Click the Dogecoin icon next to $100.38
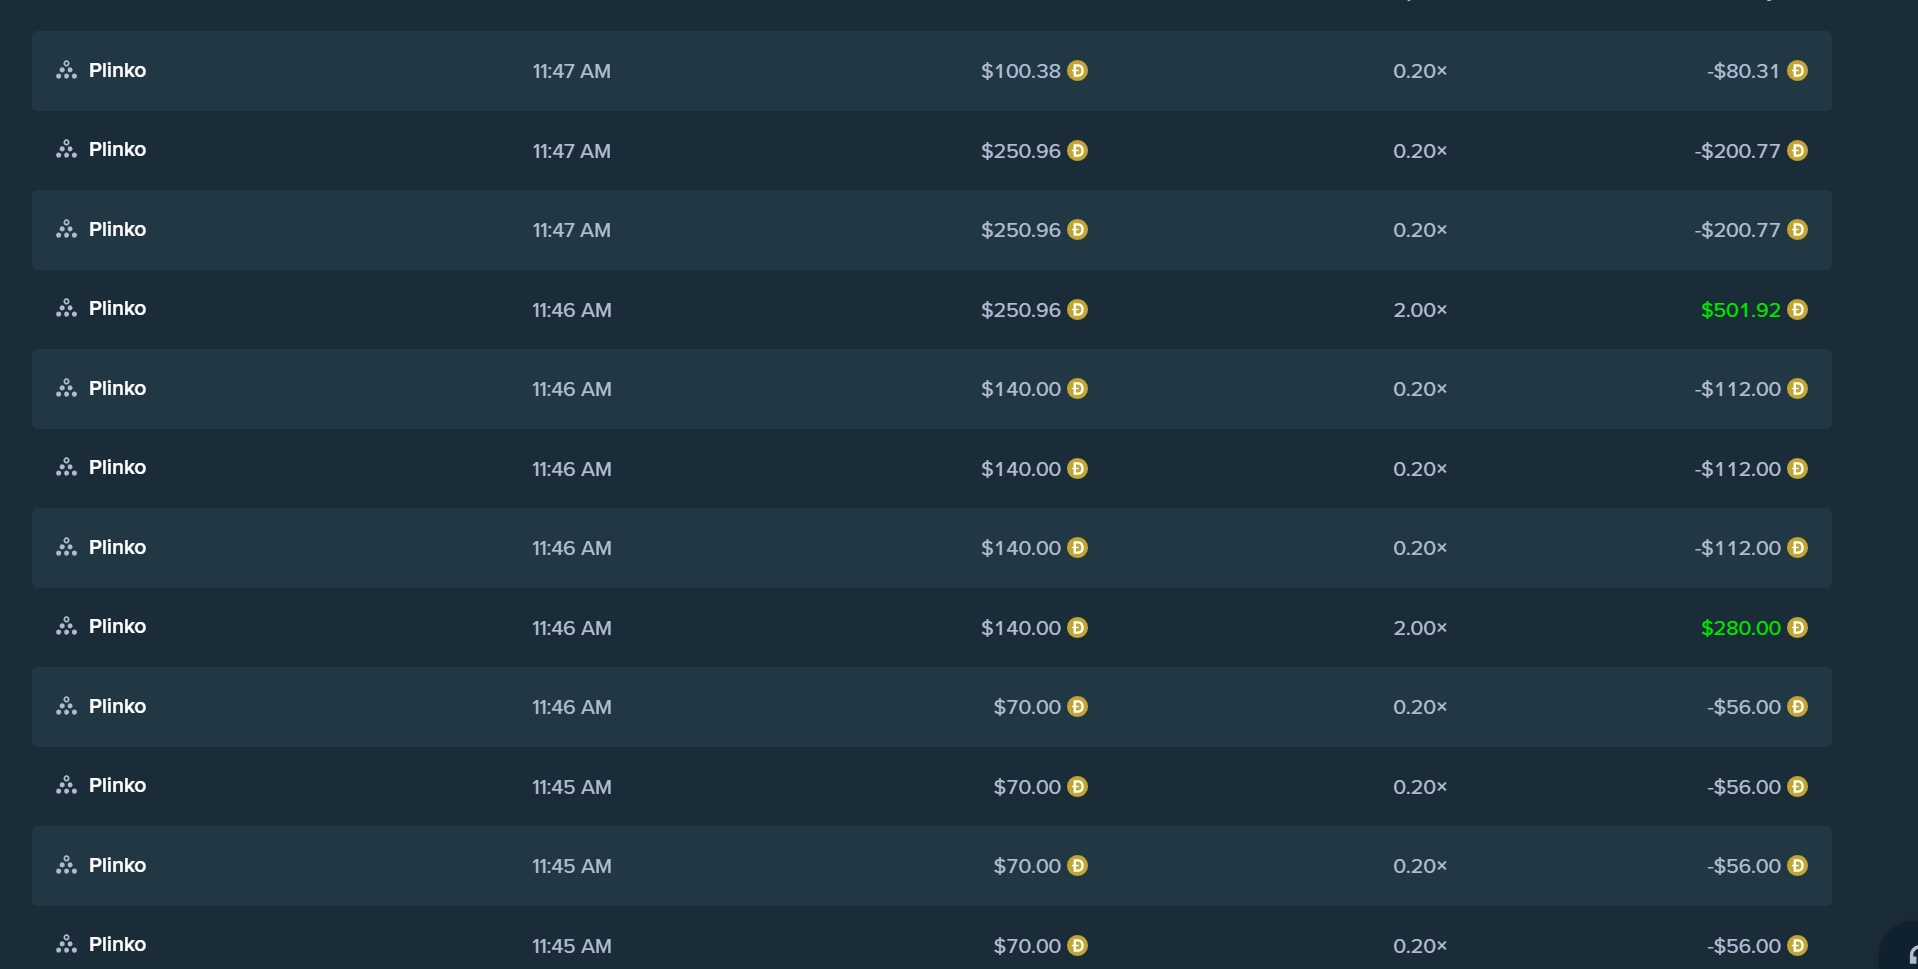The width and height of the screenshot is (1918, 969). pyautogui.click(x=1078, y=71)
